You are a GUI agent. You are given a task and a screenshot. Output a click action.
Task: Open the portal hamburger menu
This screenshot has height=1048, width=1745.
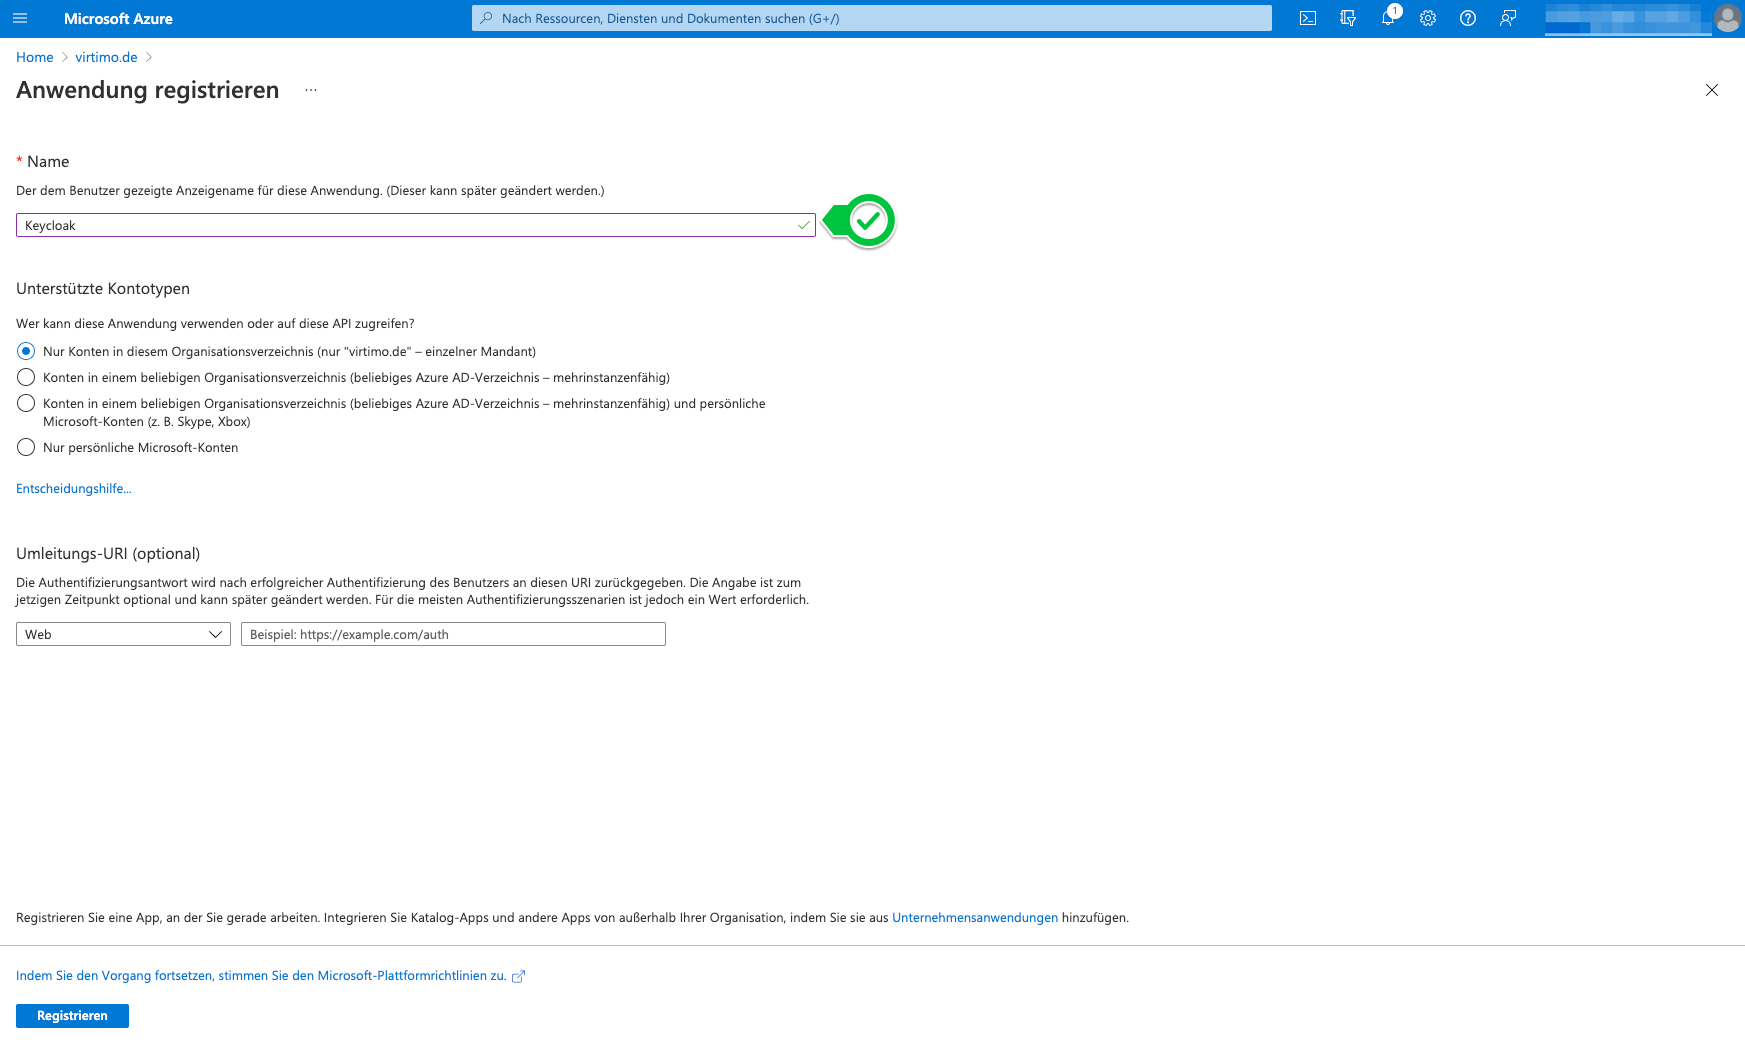tap(19, 17)
